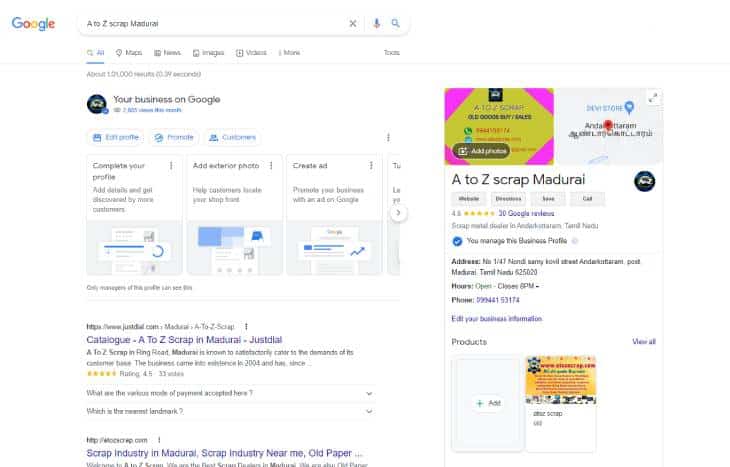Open the Add exterior photo card
Image resolution: width=730 pixels, height=467 pixels.
tap(235, 215)
